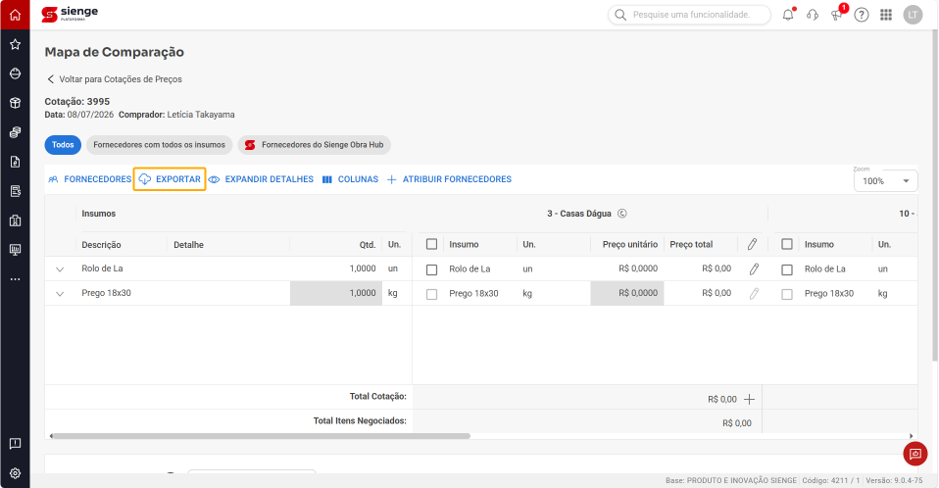Check Rolo de La for second supplier

point(787,269)
